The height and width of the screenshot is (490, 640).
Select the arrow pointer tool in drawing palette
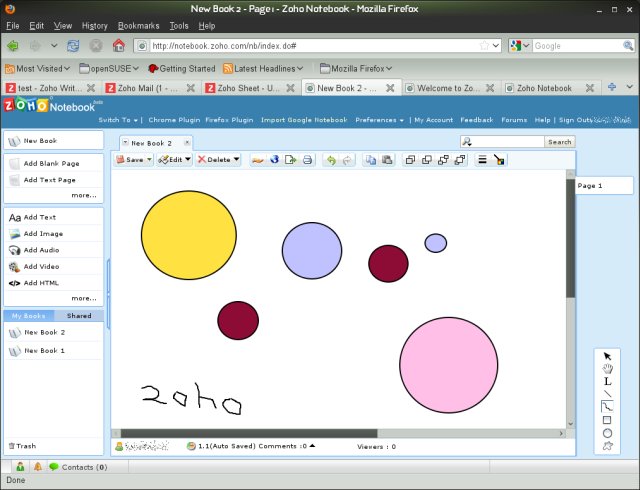point(607,356)
